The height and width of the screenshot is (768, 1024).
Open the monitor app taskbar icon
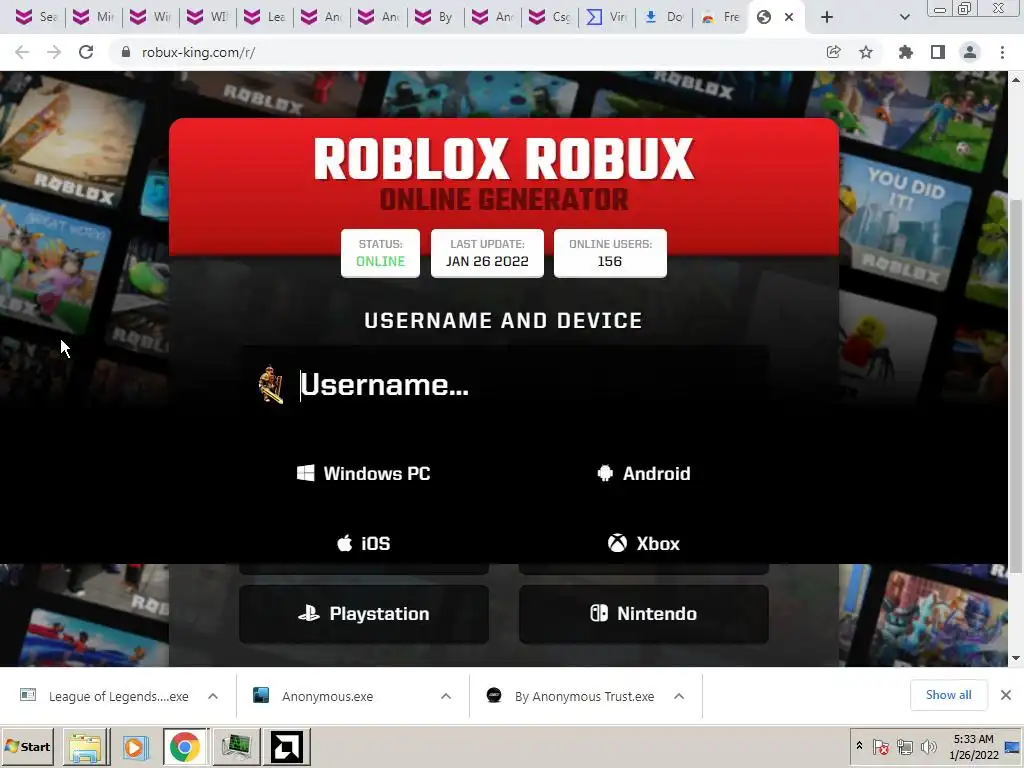pos(236,747)
